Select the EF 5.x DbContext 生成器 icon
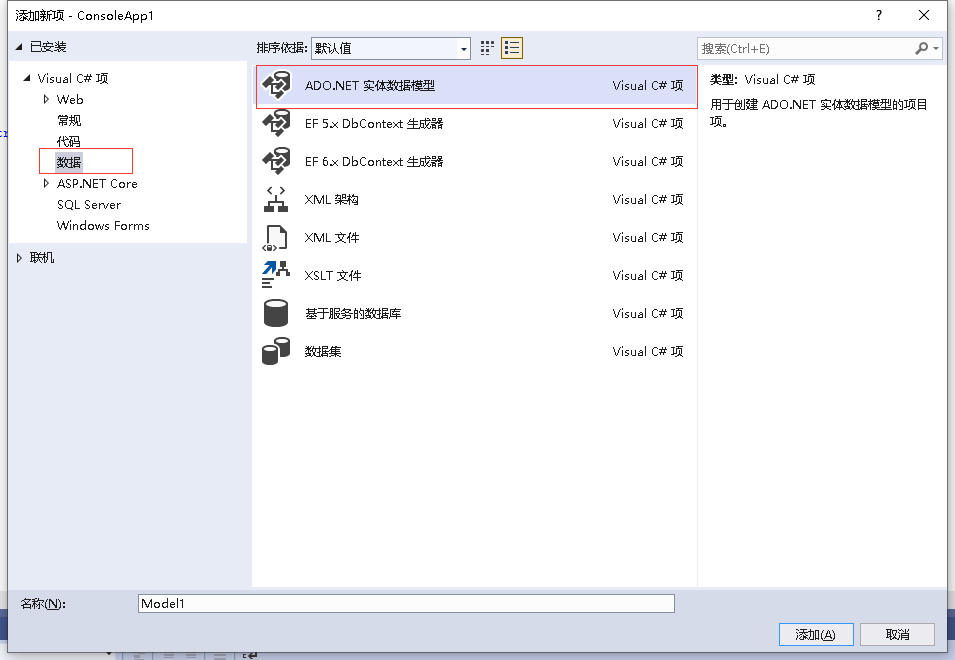 277,123
